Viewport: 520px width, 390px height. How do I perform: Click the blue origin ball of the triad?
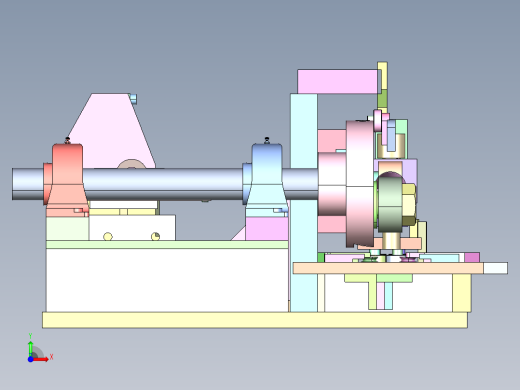(x=30, y=359)
